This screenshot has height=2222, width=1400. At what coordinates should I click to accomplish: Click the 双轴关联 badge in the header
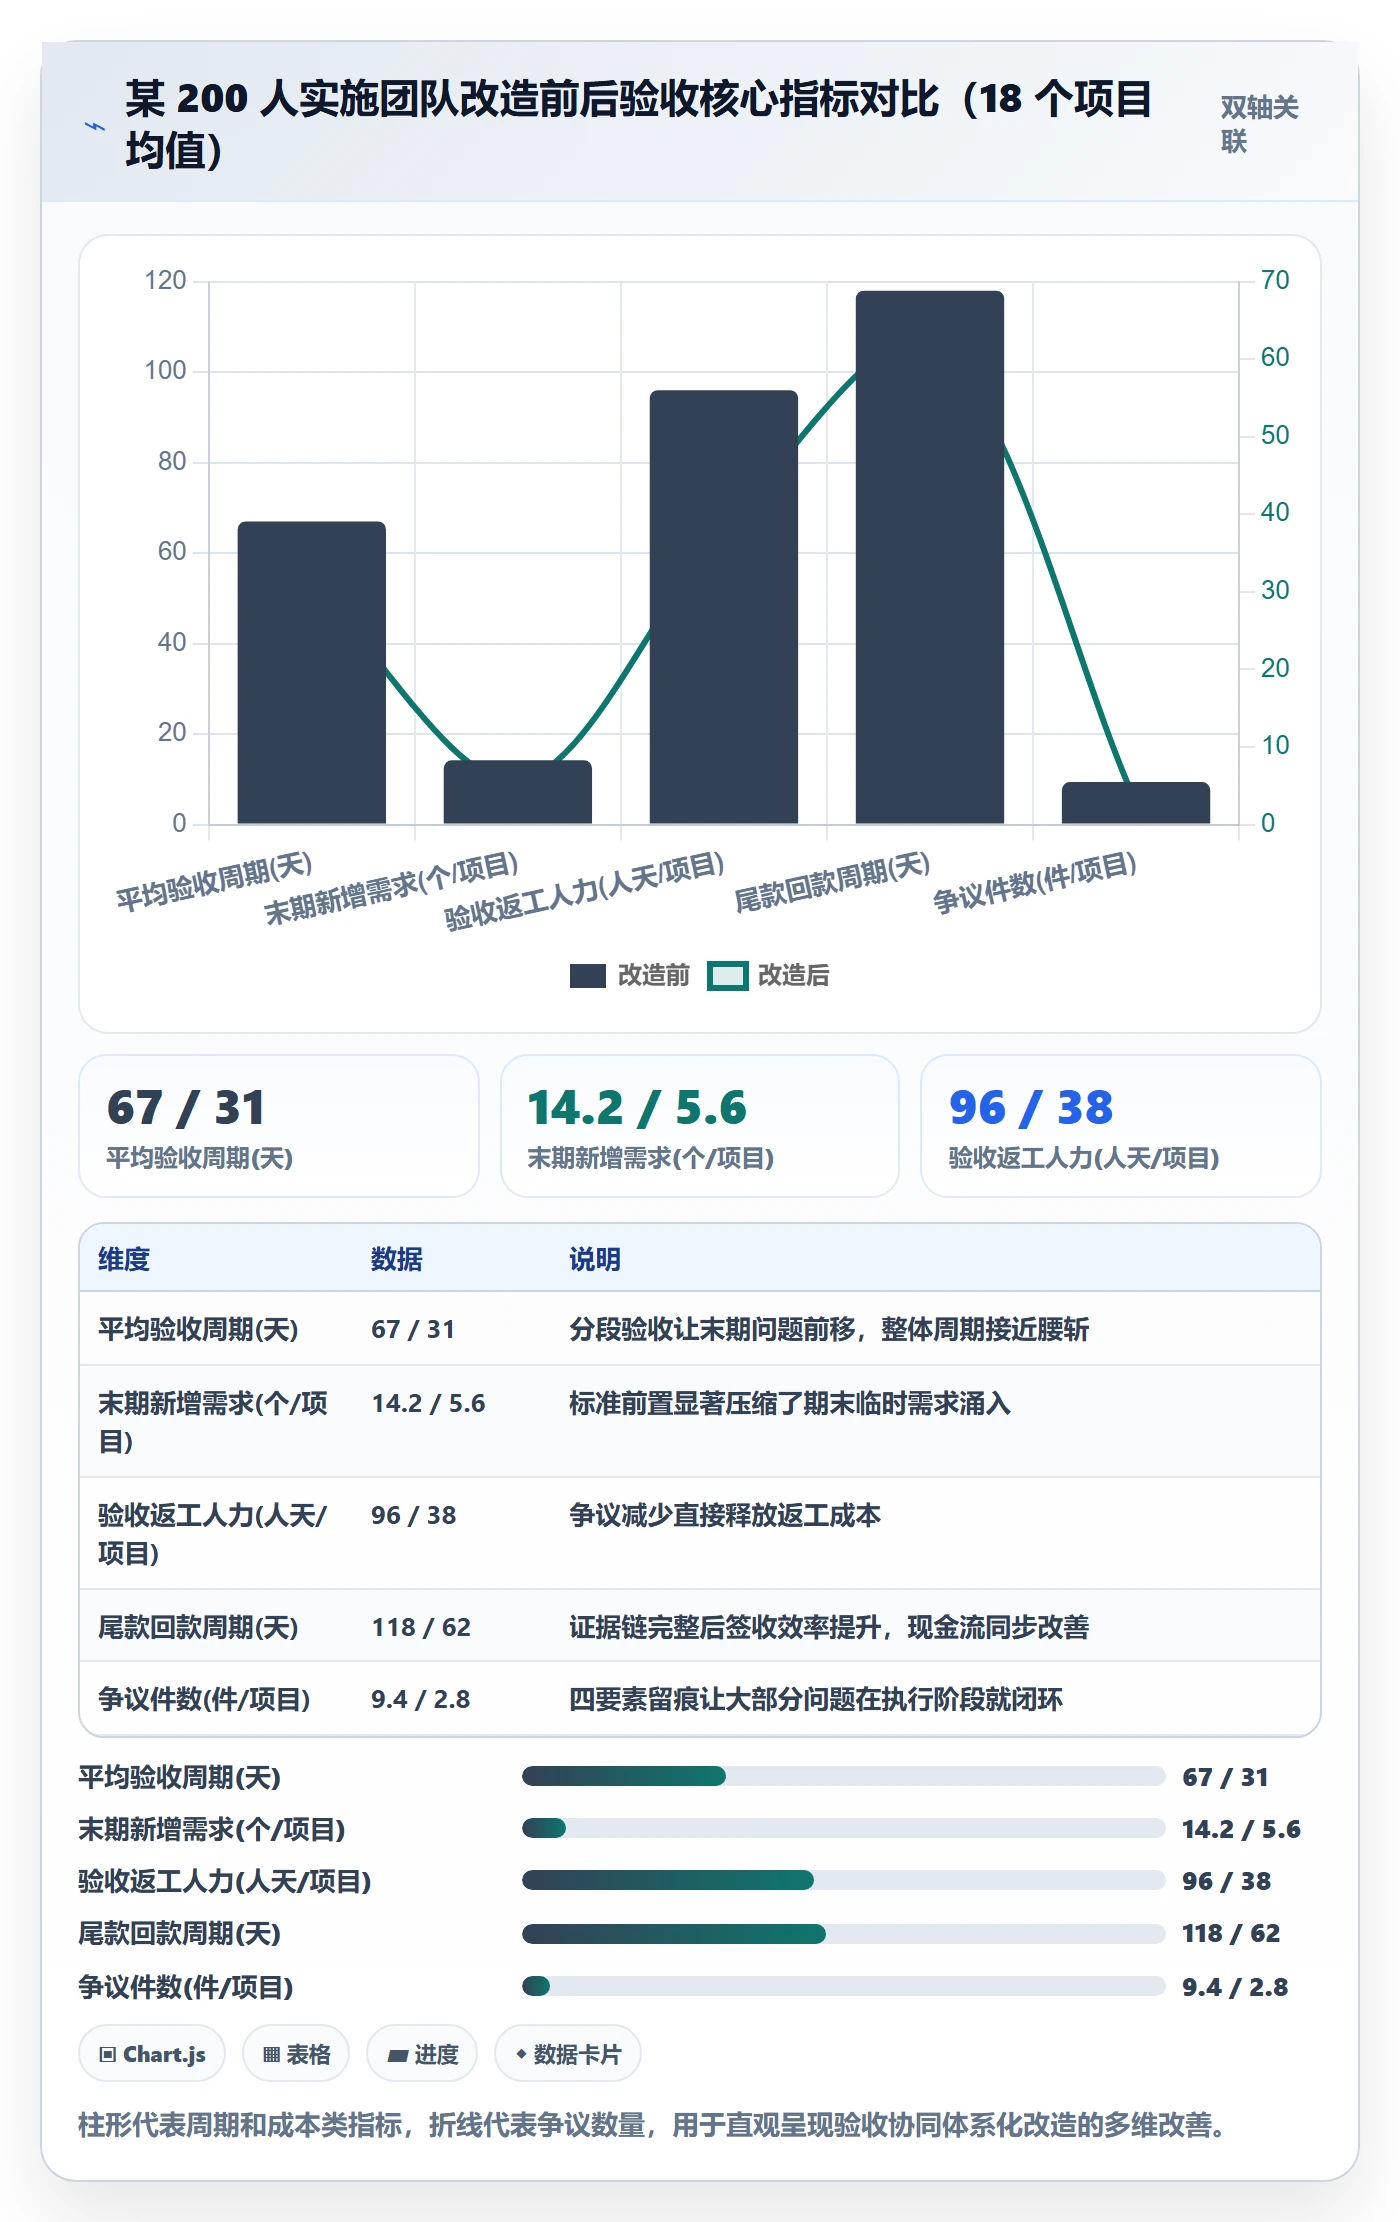(x=1259, y=124)
